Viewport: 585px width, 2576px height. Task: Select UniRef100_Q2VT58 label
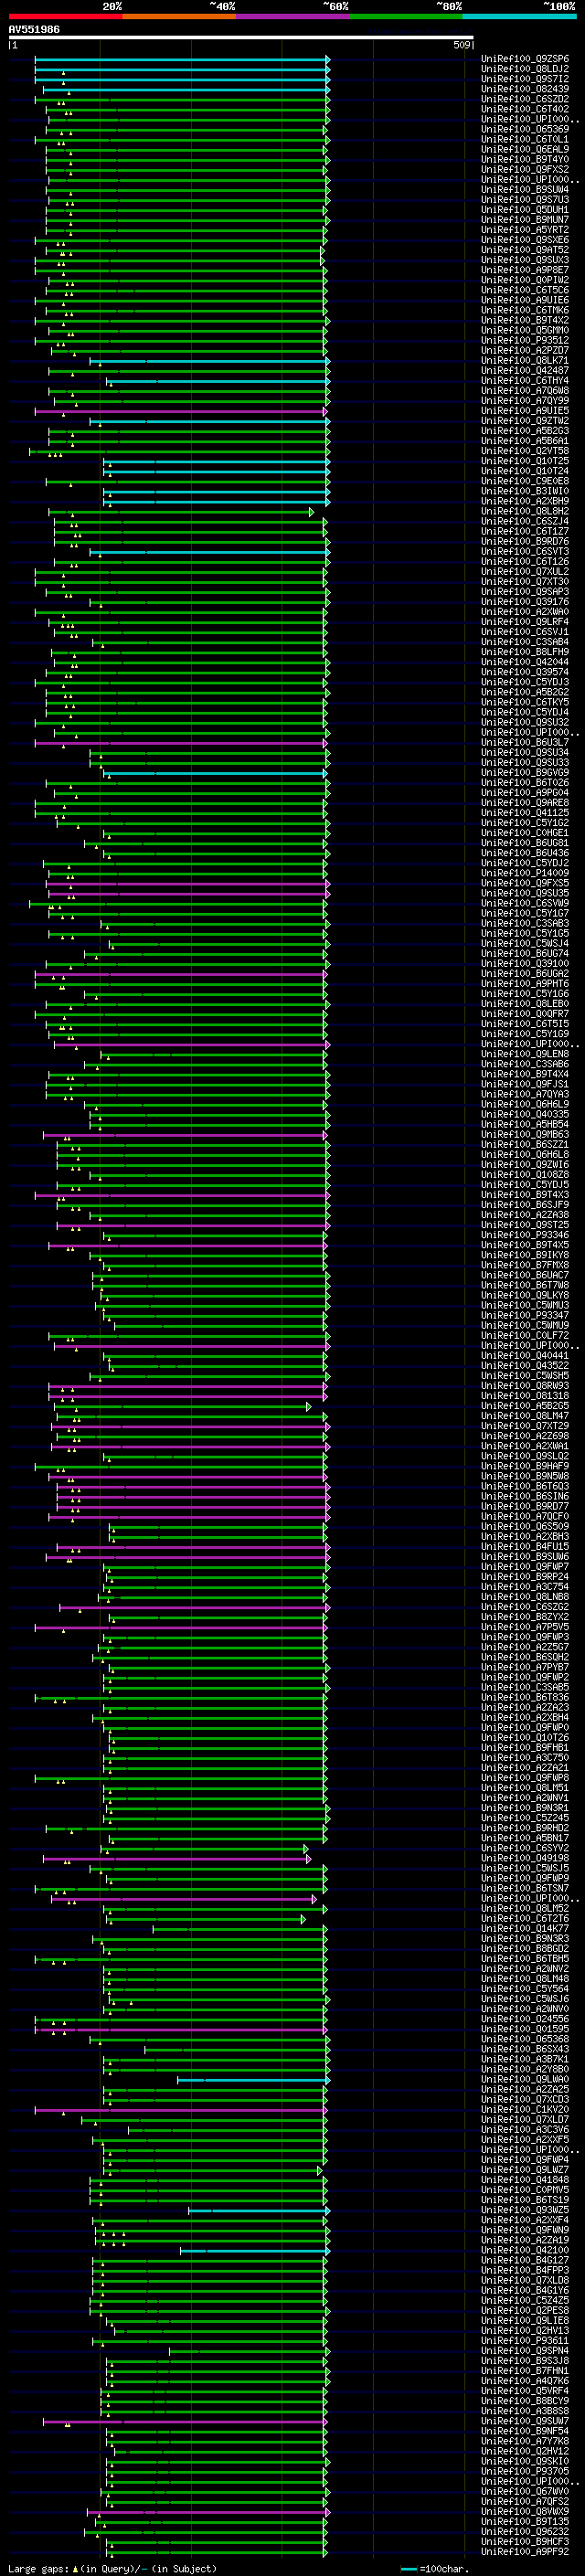tap(525, 451)
